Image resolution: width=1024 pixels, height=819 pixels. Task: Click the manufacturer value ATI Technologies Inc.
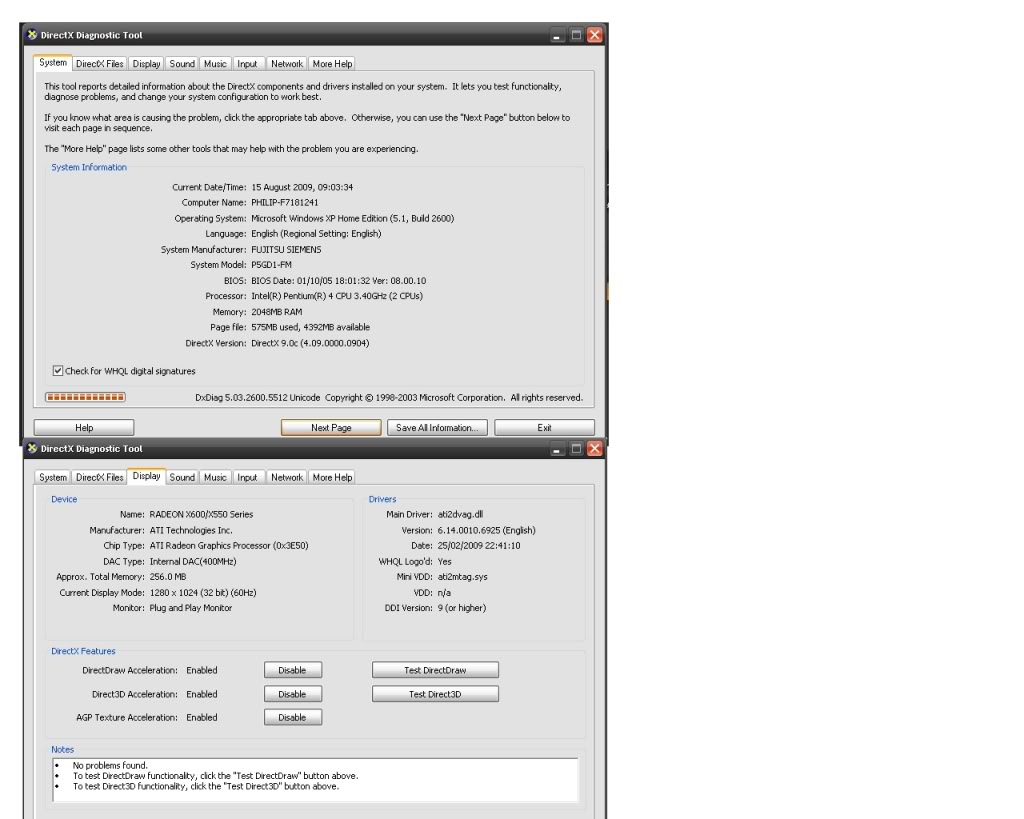point(191,530)
